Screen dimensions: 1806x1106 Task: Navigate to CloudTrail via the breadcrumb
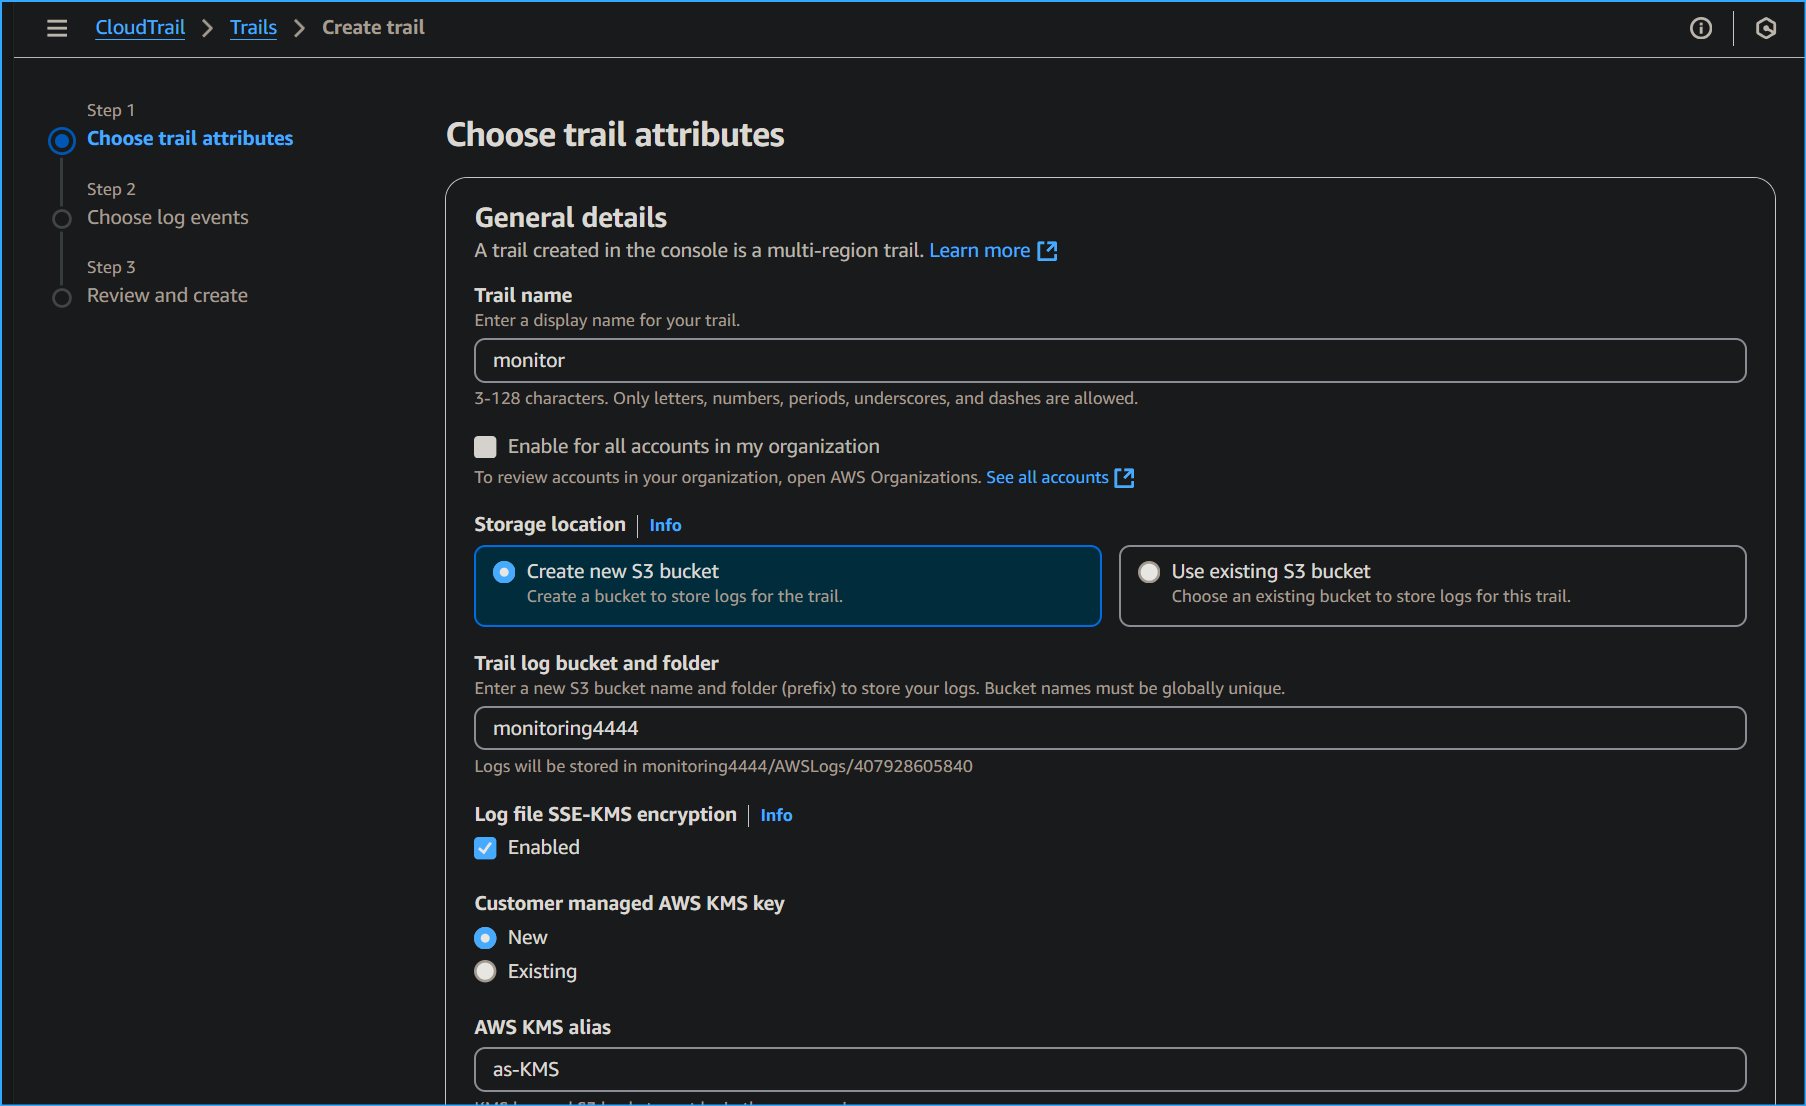coord(139,27)
